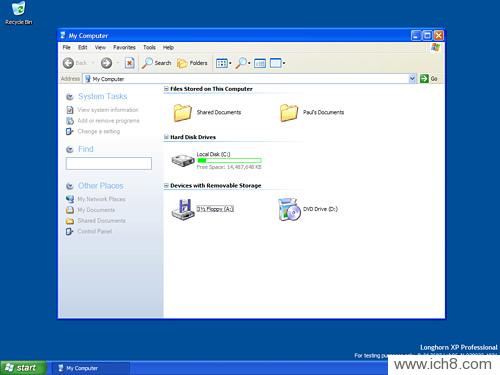This screenshot has width=500, height=375.
Task: Expand the Address bar dropdown
Action: coord(412,79)
